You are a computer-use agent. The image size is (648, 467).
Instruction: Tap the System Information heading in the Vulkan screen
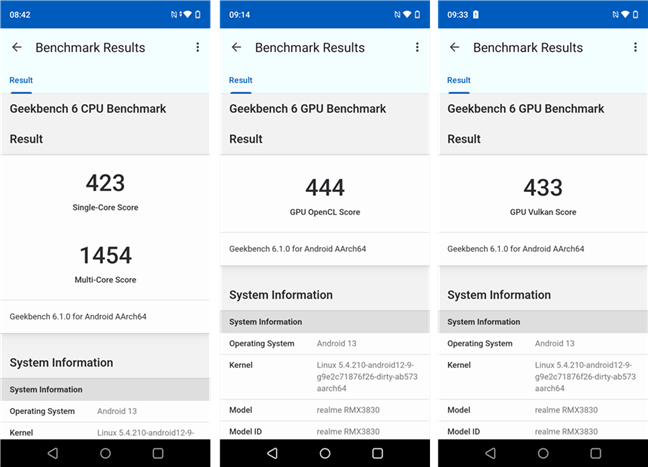click(499, 295)
